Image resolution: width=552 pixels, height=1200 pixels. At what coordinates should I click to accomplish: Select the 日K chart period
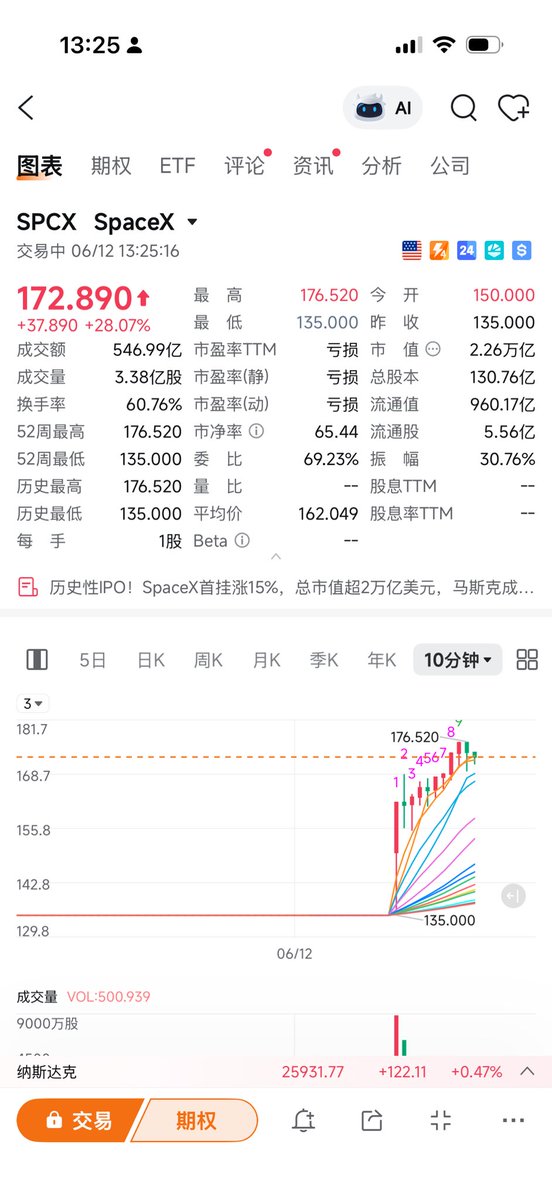tap(151, 660)
